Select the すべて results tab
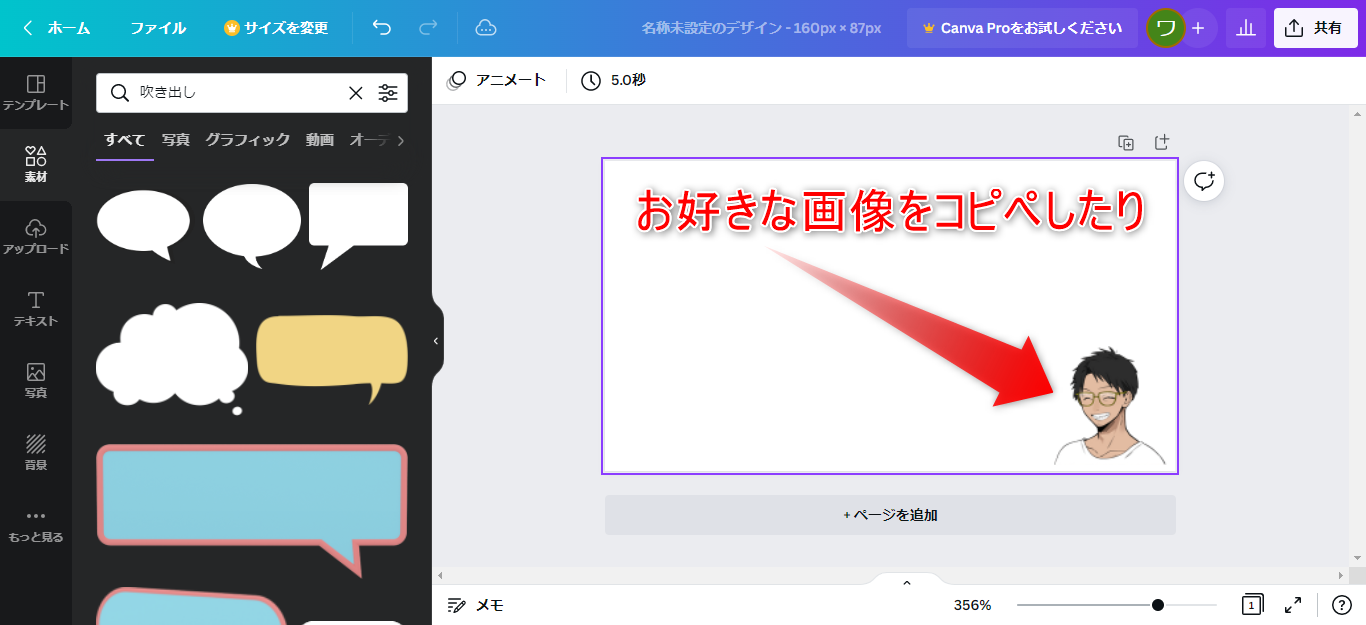 point(125,140)
